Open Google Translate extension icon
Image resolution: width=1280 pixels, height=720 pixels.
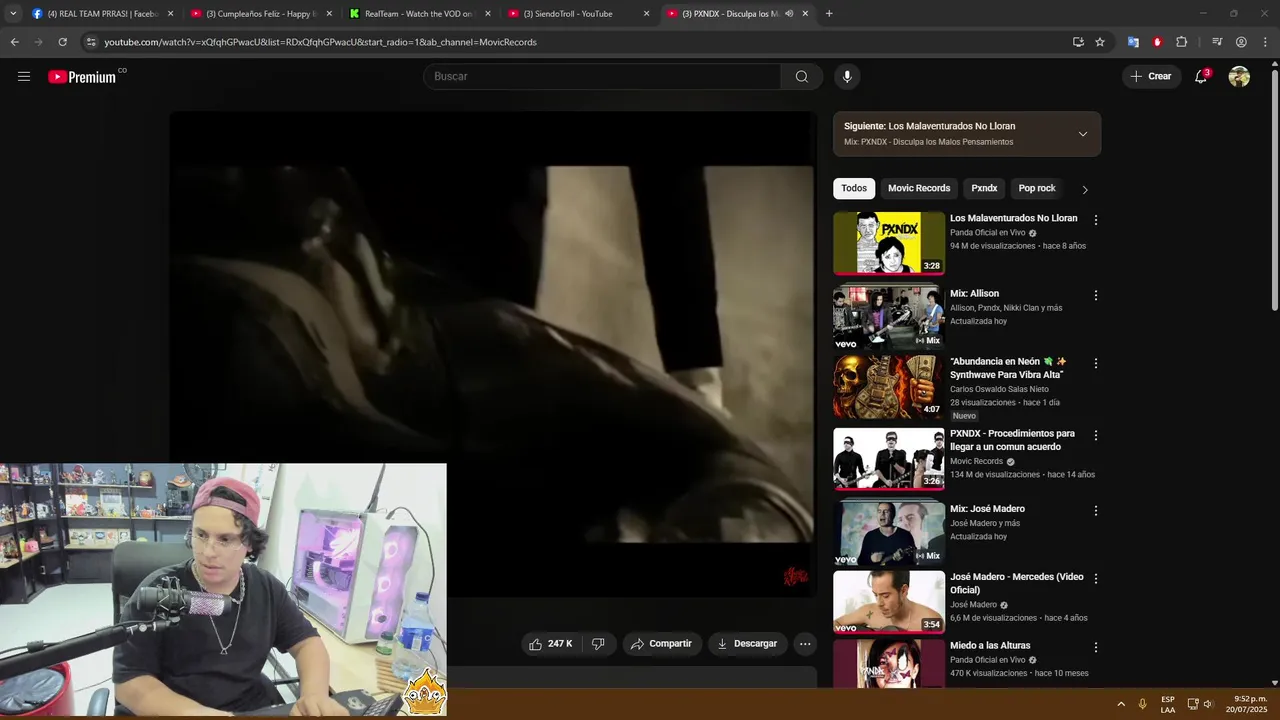click(x=1133, y=42)
